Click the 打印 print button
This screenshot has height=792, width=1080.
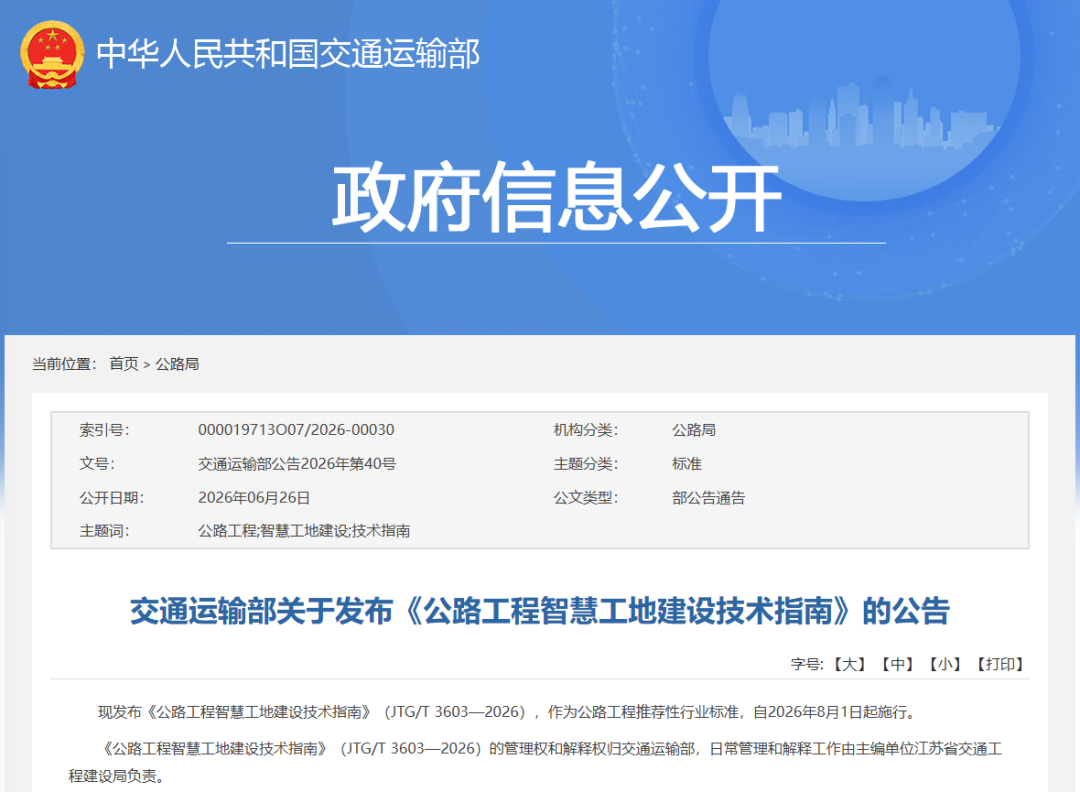point(1000,664)
